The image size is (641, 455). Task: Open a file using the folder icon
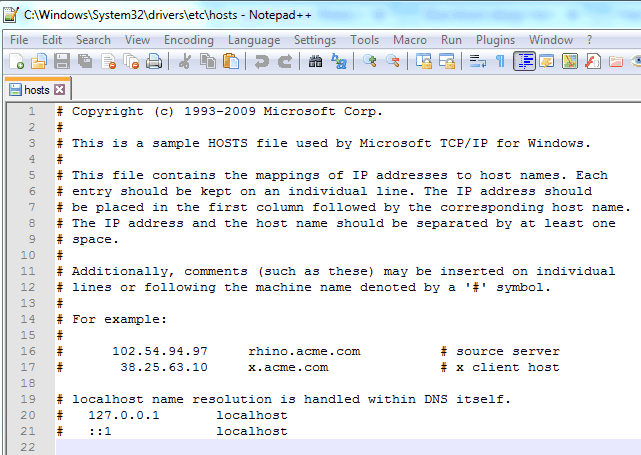[39, 61]
